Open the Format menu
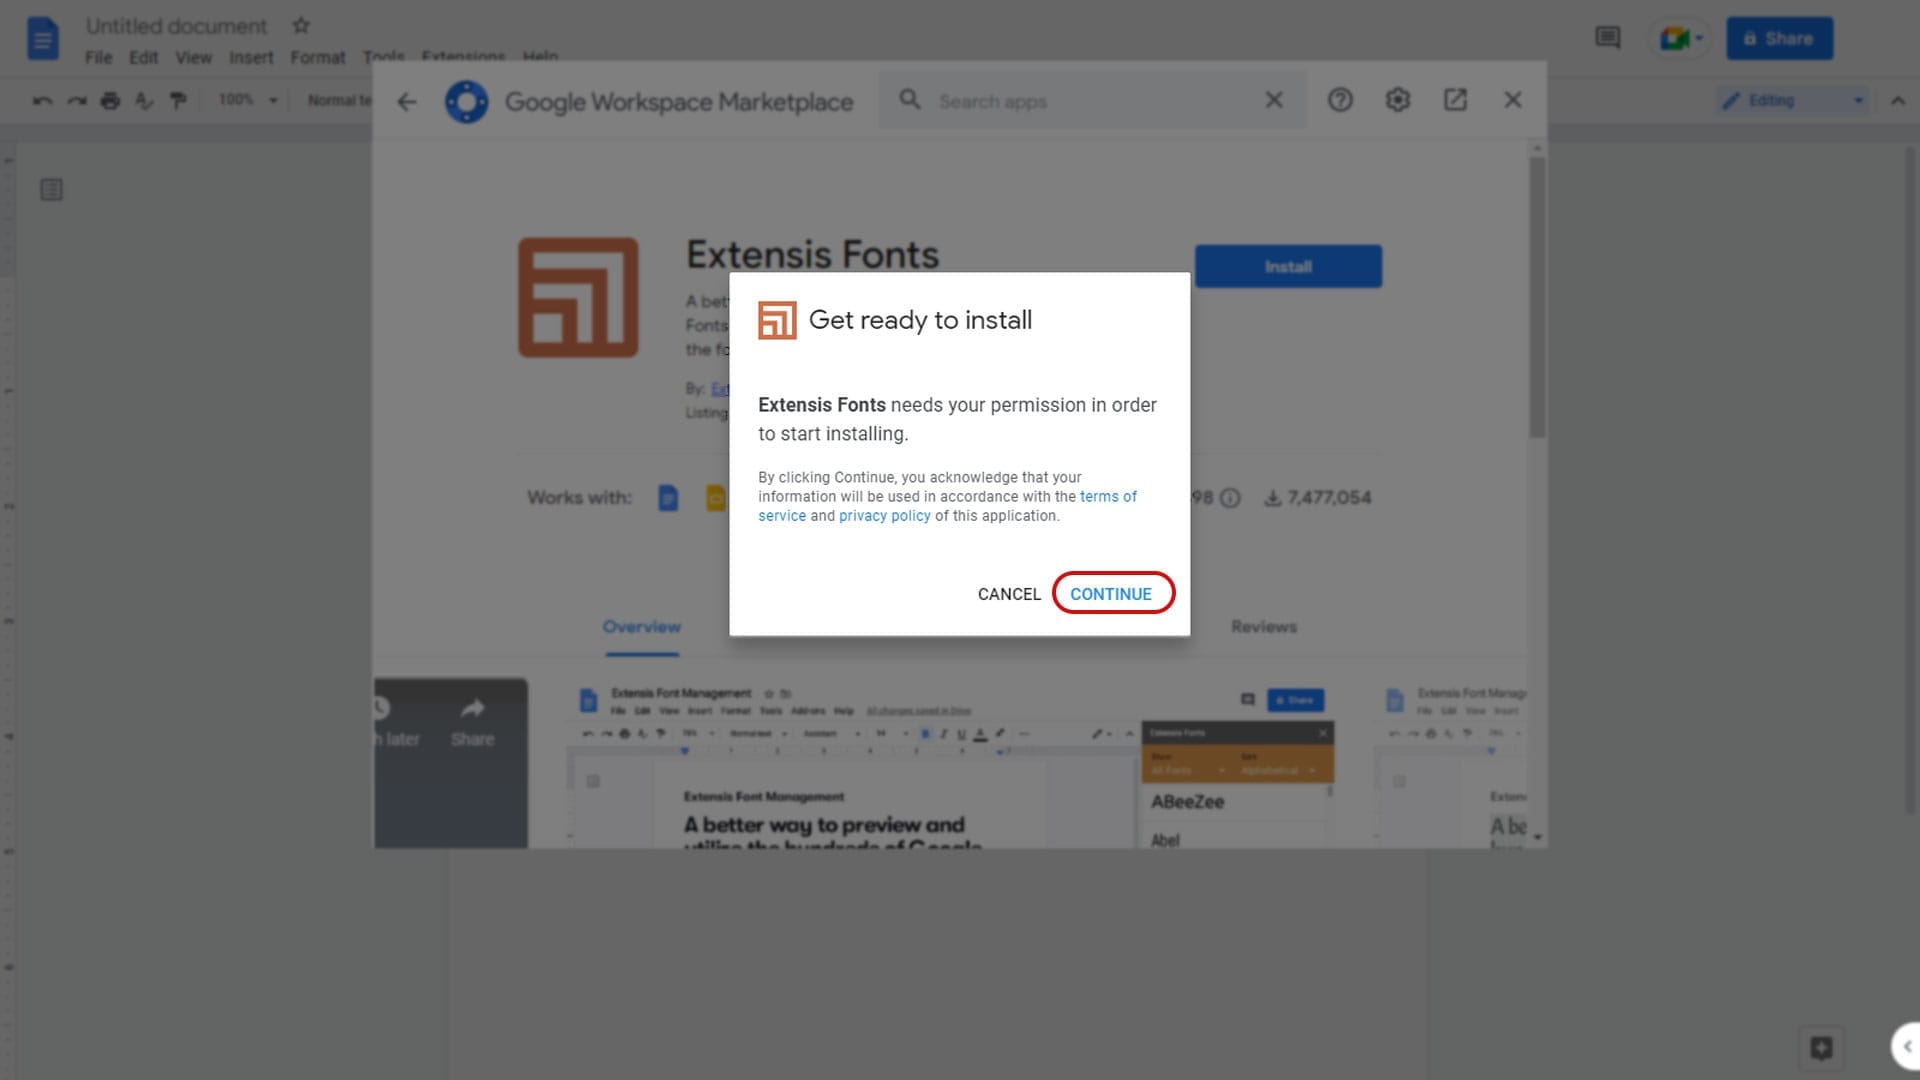Image resolution: width=1920 pixels, height=1080 pixels. pos(318,58)
